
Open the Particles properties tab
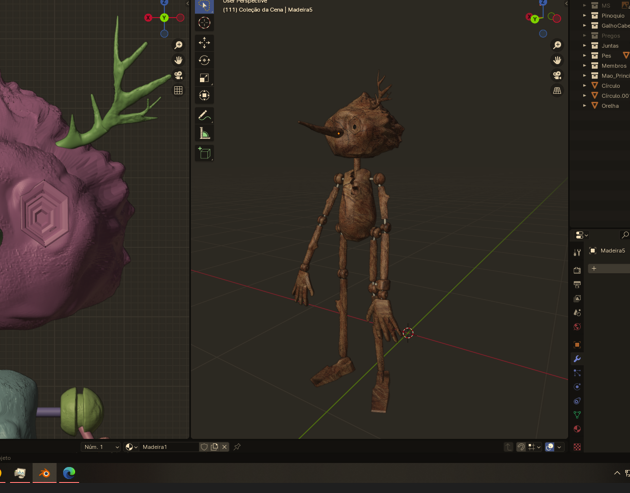tap(577, 373)
